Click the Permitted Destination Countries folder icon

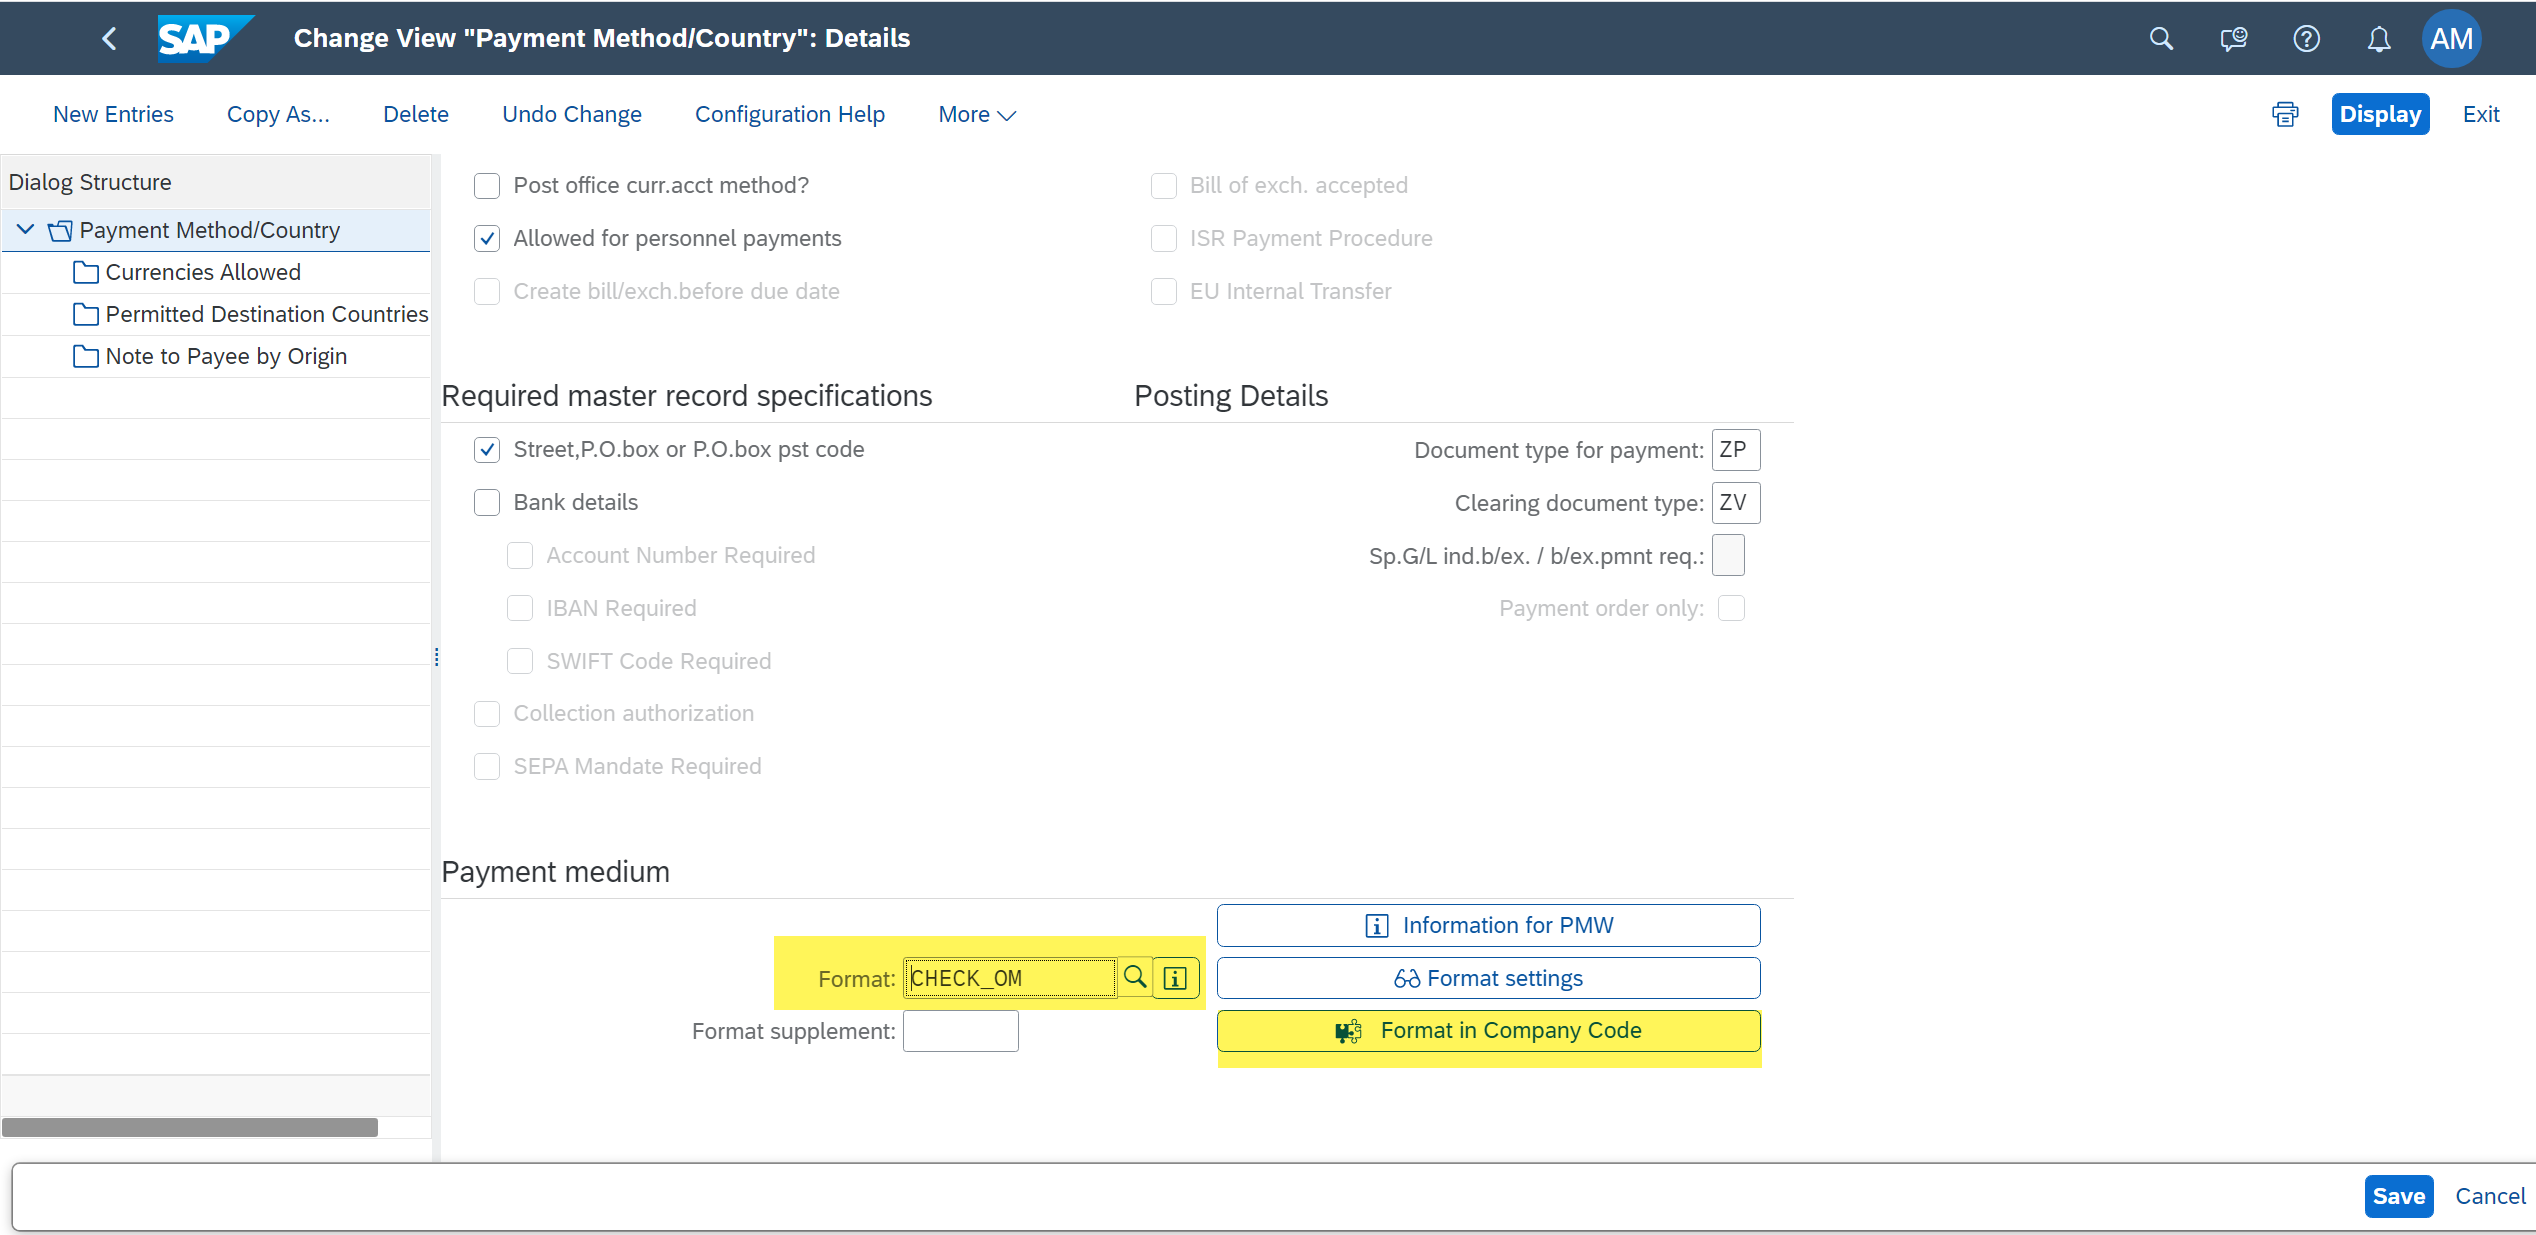click(86, 314)
